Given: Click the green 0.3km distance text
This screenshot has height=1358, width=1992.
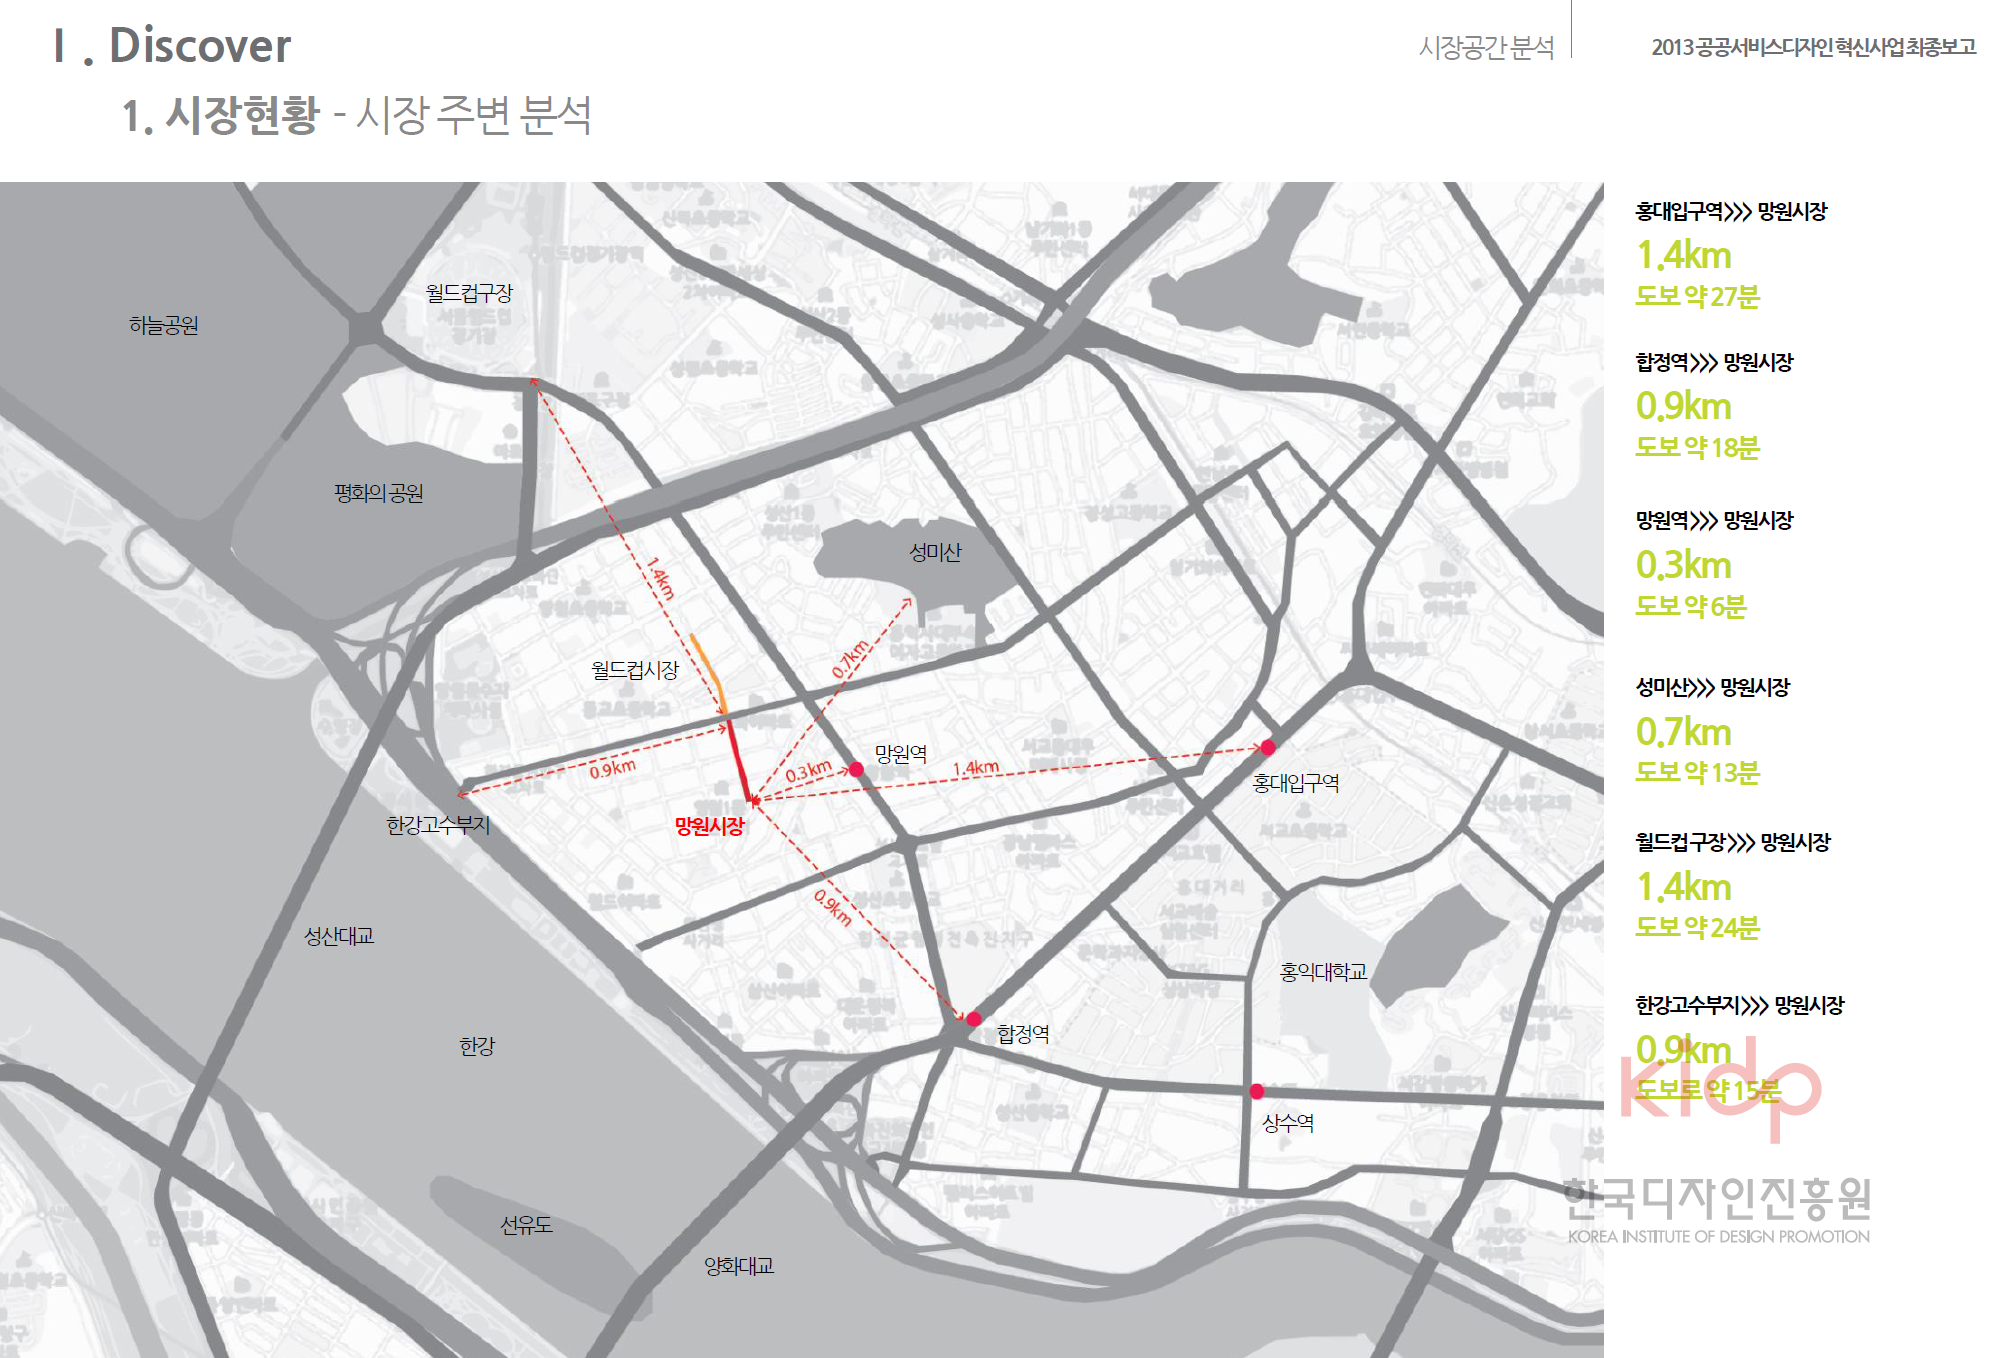Looking at the screenshot, I should click(1683, 566).
